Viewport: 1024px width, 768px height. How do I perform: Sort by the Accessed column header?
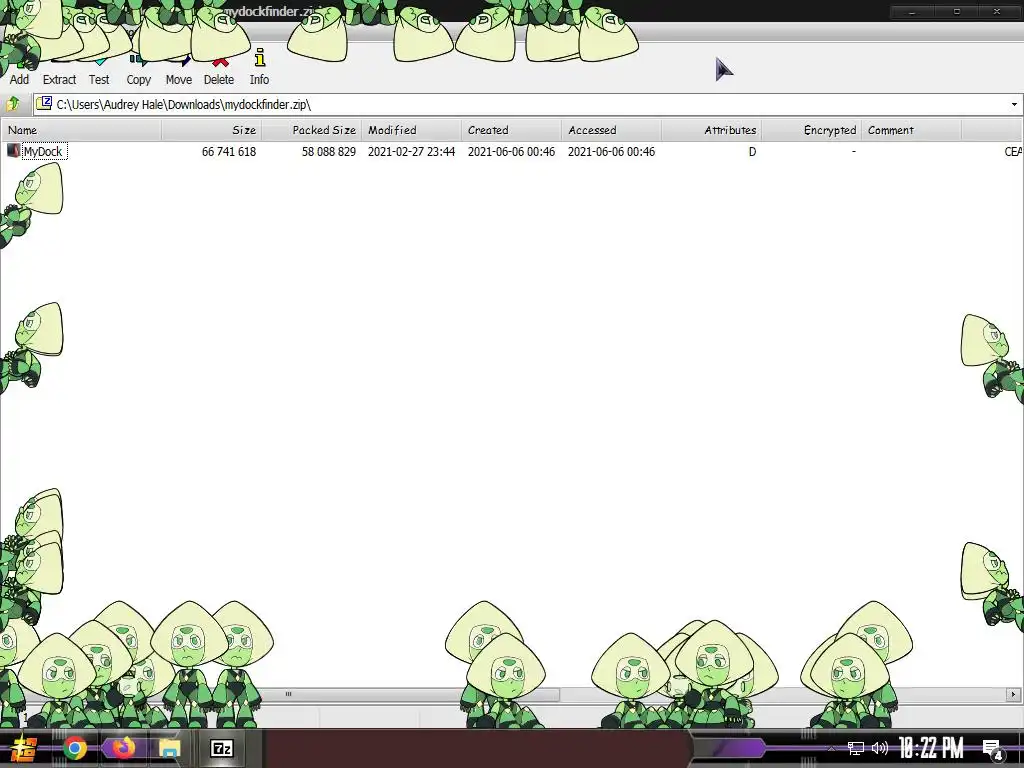pyautogui.click(x=611, y=130)
